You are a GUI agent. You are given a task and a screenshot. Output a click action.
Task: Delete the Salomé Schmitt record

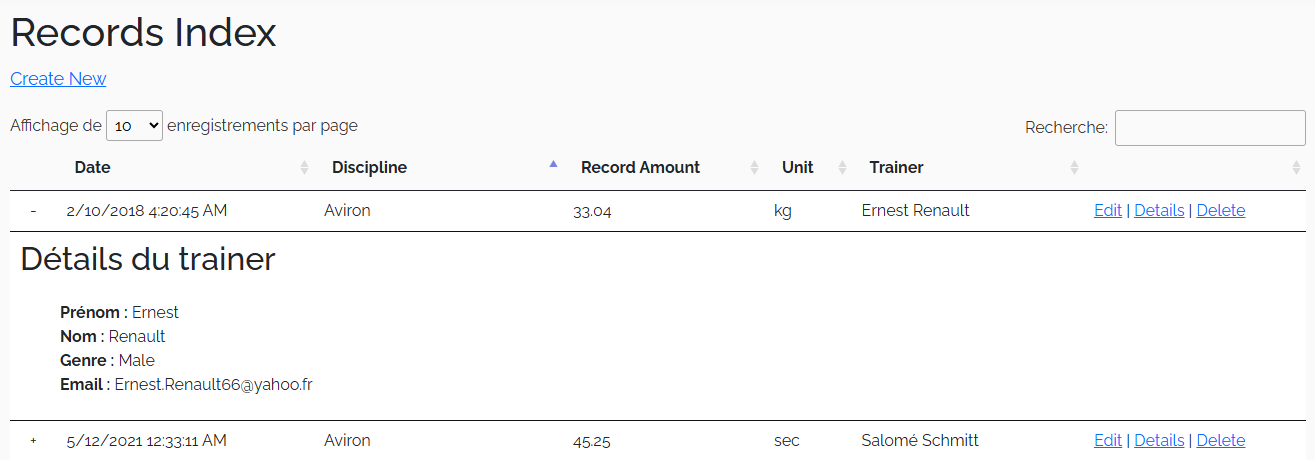1220,441
